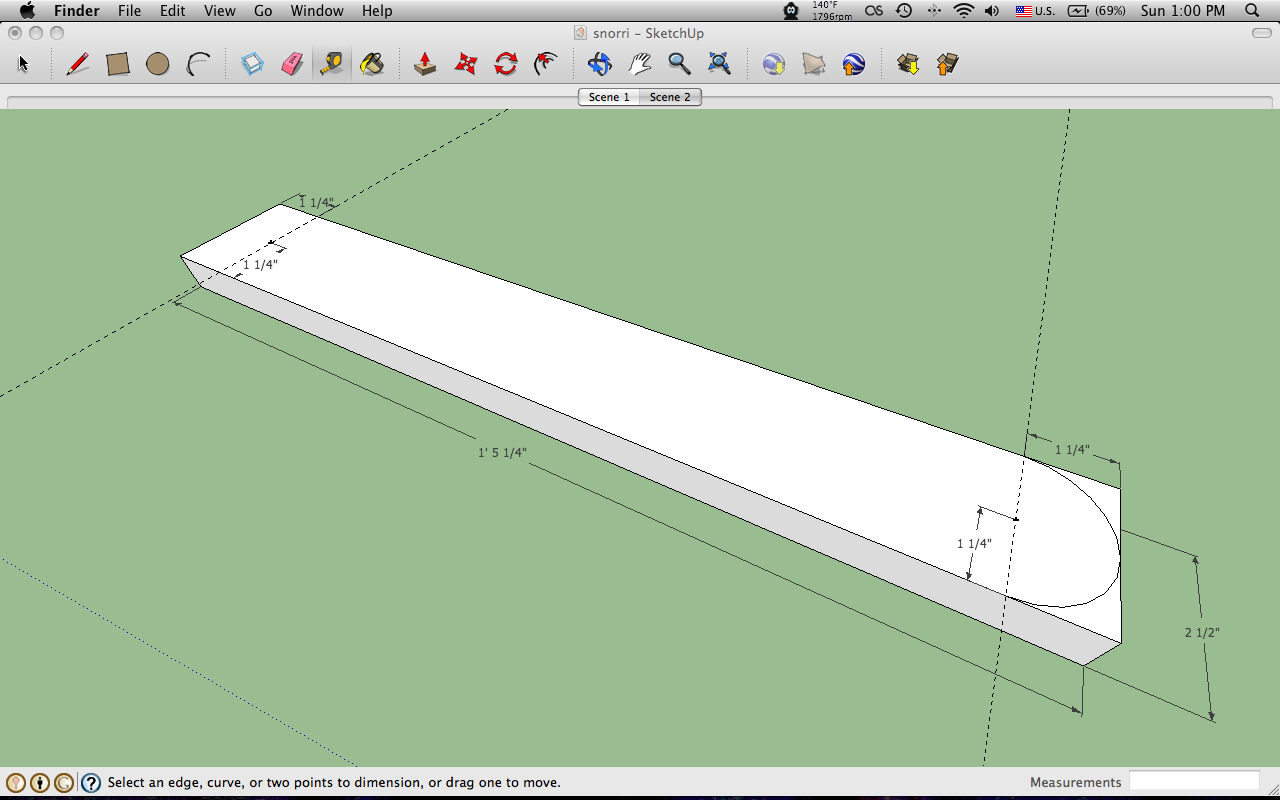
Task: Open the Finder application menu
Action: pyautogui.click(x=76, y=11)
